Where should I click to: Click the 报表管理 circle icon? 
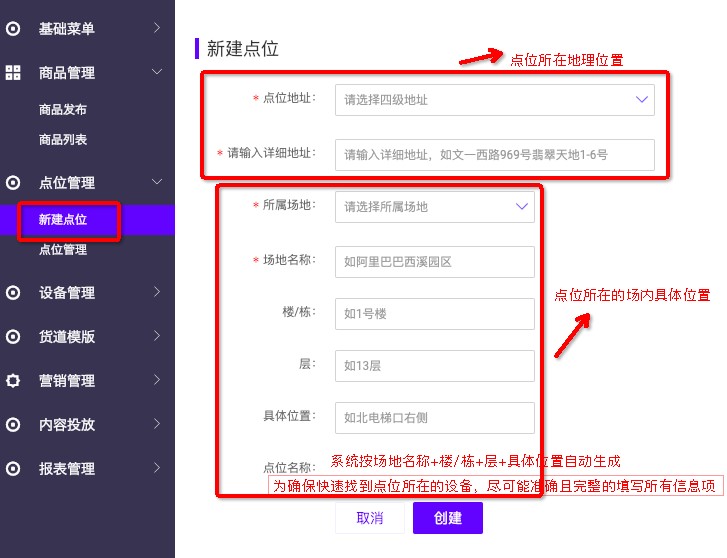[x=13, y=468]
